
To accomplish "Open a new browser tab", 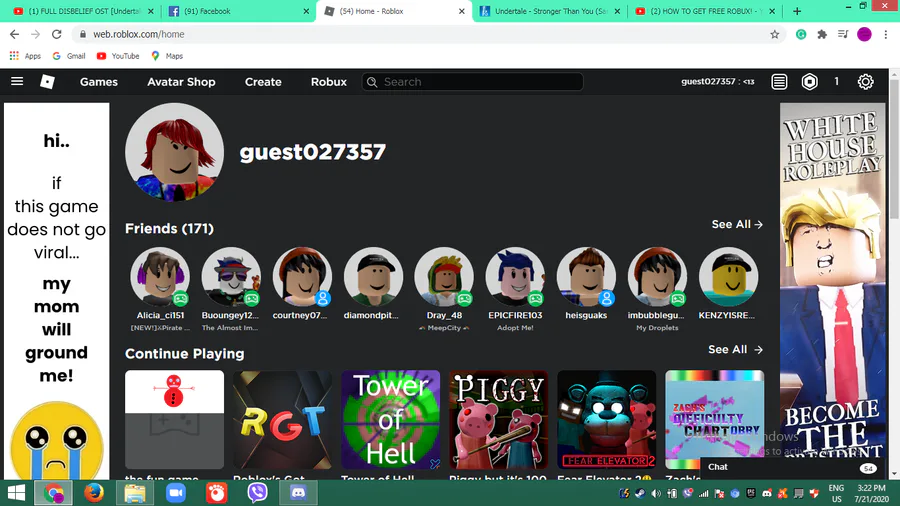I will coord(797,11).
